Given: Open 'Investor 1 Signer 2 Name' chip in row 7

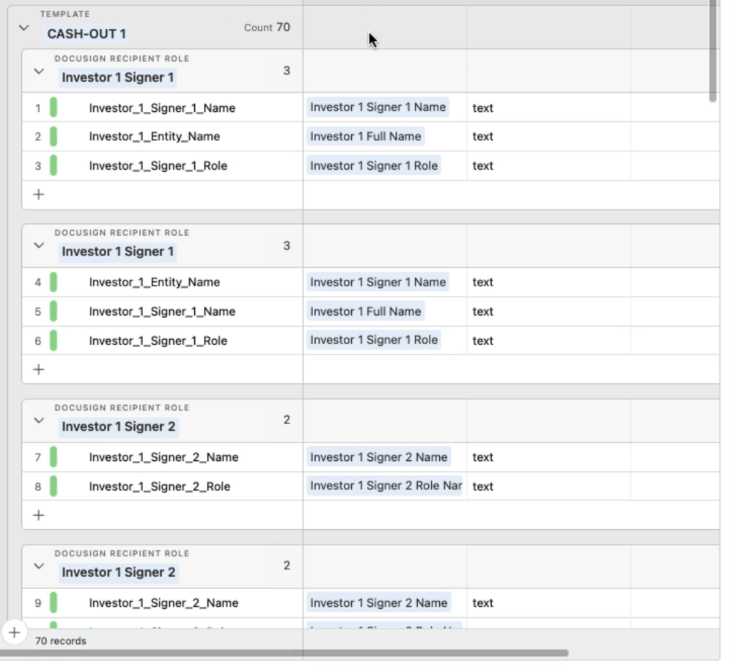Looking at the screenshot, I should tap(379, 458).
